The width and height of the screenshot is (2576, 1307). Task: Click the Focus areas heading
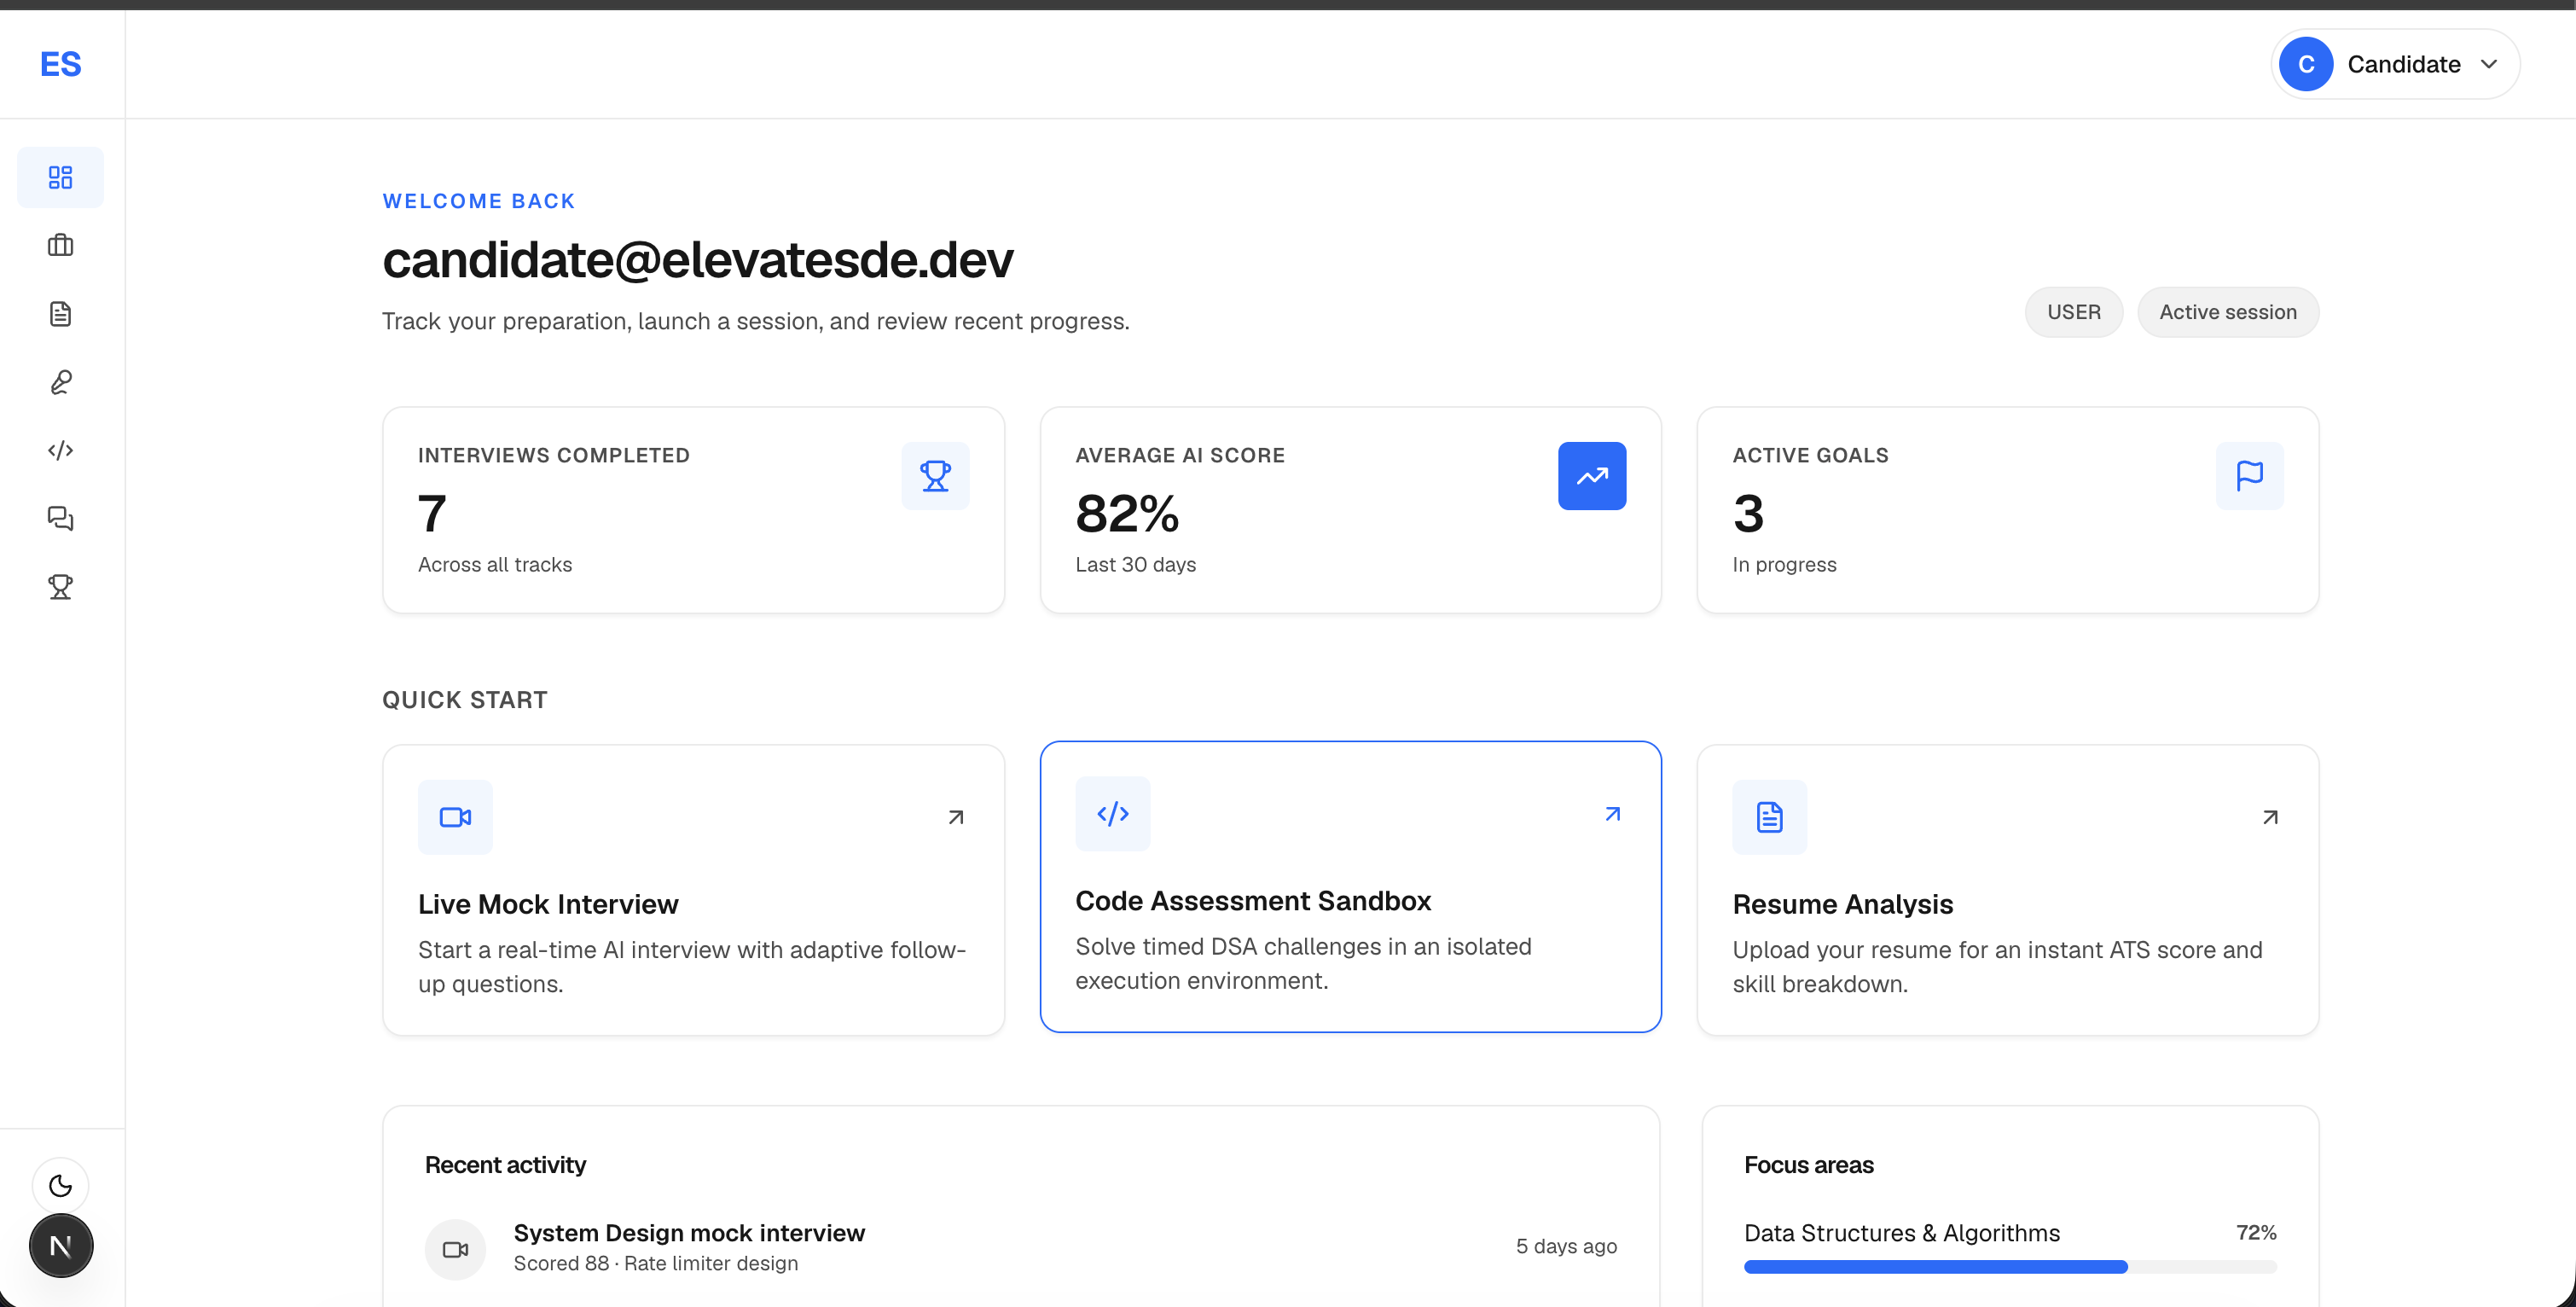(x=1809, y=1165)
